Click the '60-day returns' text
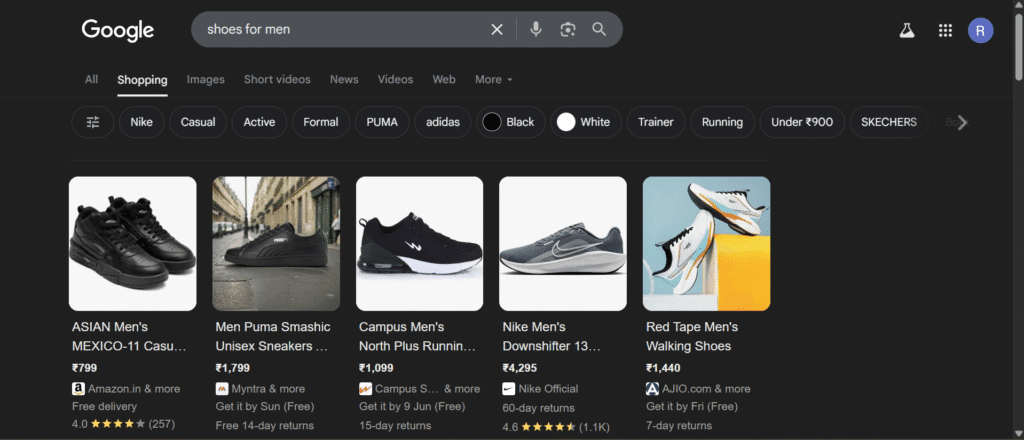The height and width of the screenshot is (440, 1024). [539, 408]
